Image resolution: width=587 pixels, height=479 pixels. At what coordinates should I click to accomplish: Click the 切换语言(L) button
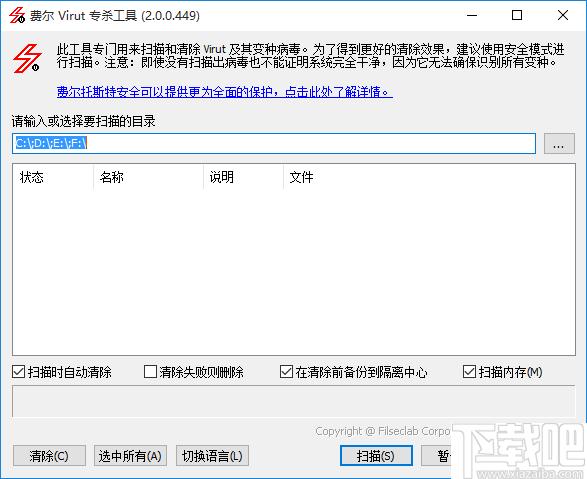click(x=212, y=456)
